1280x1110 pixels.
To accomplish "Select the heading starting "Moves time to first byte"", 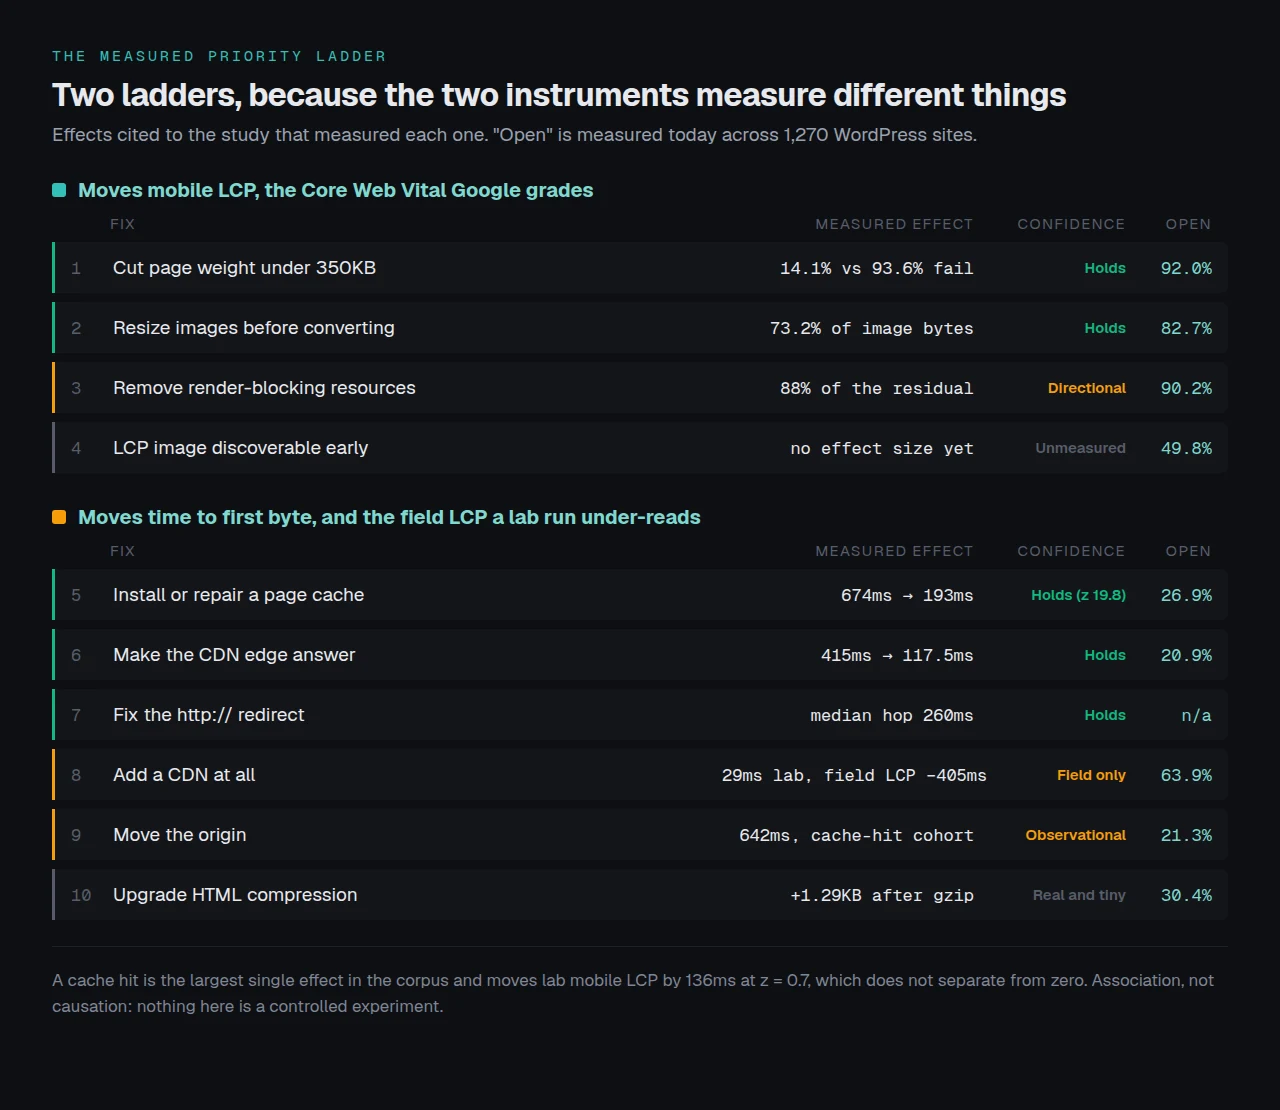I will (x=389, y=517).
